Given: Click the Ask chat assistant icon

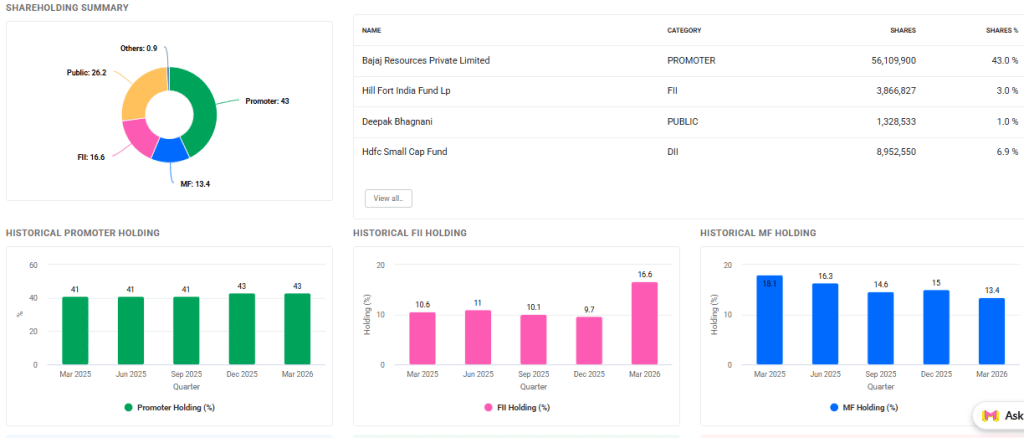Looking at the screenshot, I should coord(990,415).
